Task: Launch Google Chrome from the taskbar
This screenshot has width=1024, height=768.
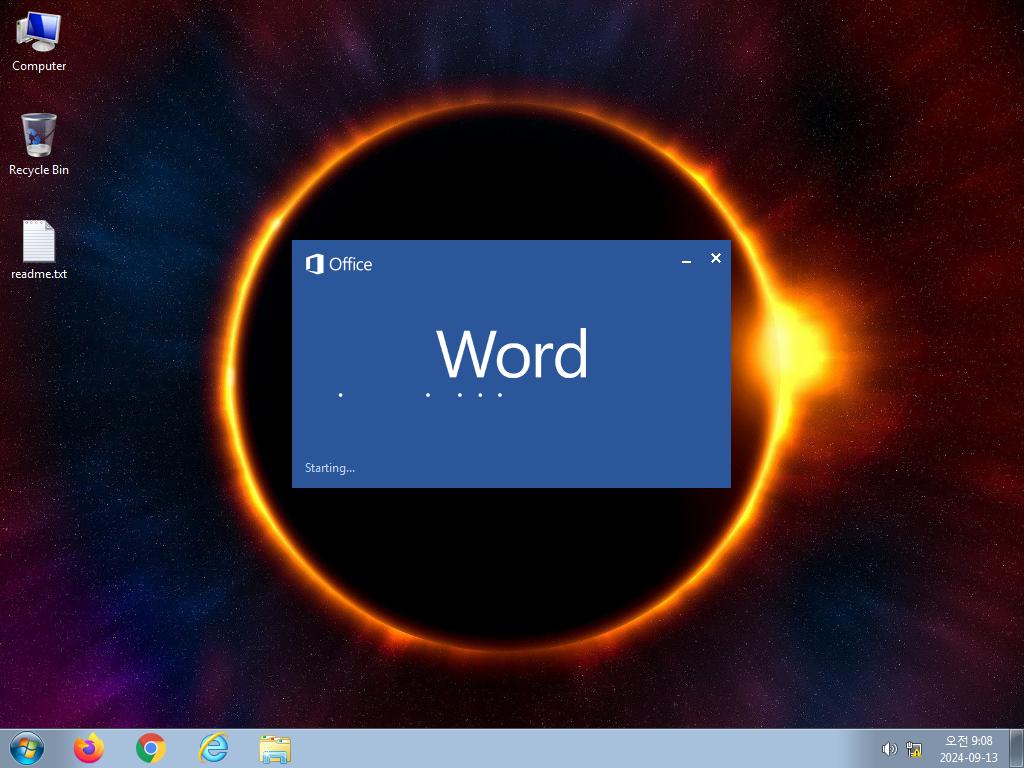Action: click(x=151, y=748)
